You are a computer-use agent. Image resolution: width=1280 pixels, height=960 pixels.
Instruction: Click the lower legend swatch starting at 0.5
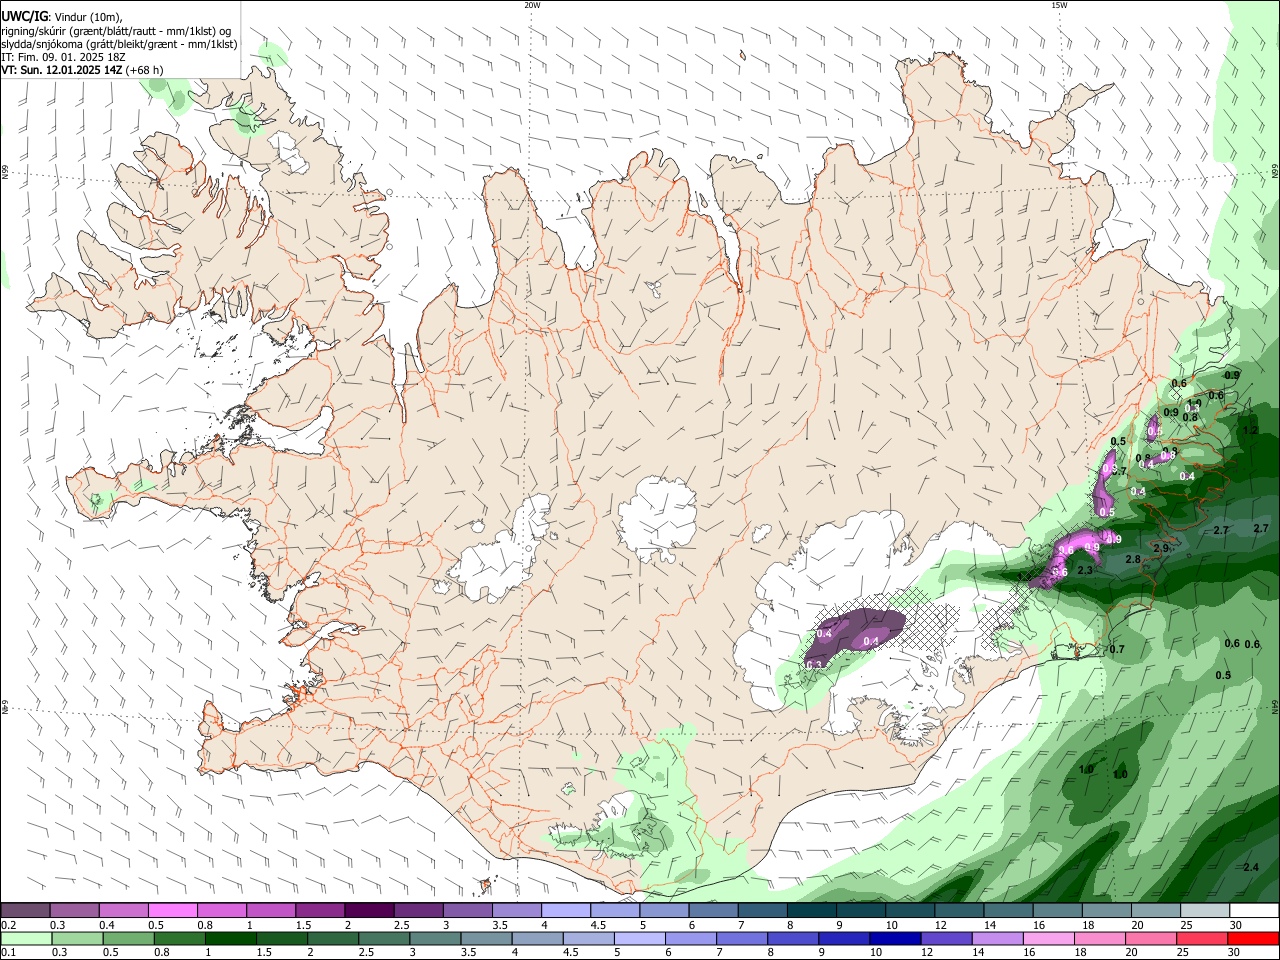click(x=128, y=939)
